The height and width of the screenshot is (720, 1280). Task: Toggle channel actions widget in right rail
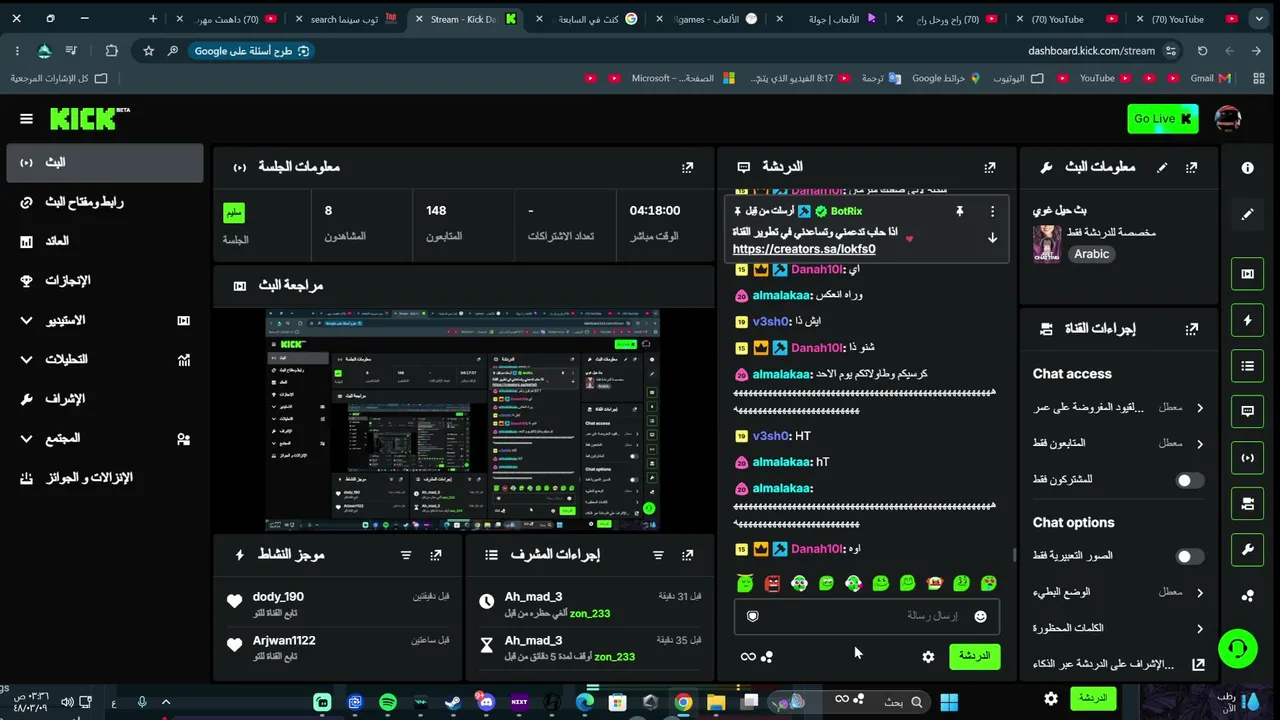(x=1247, y=504)
